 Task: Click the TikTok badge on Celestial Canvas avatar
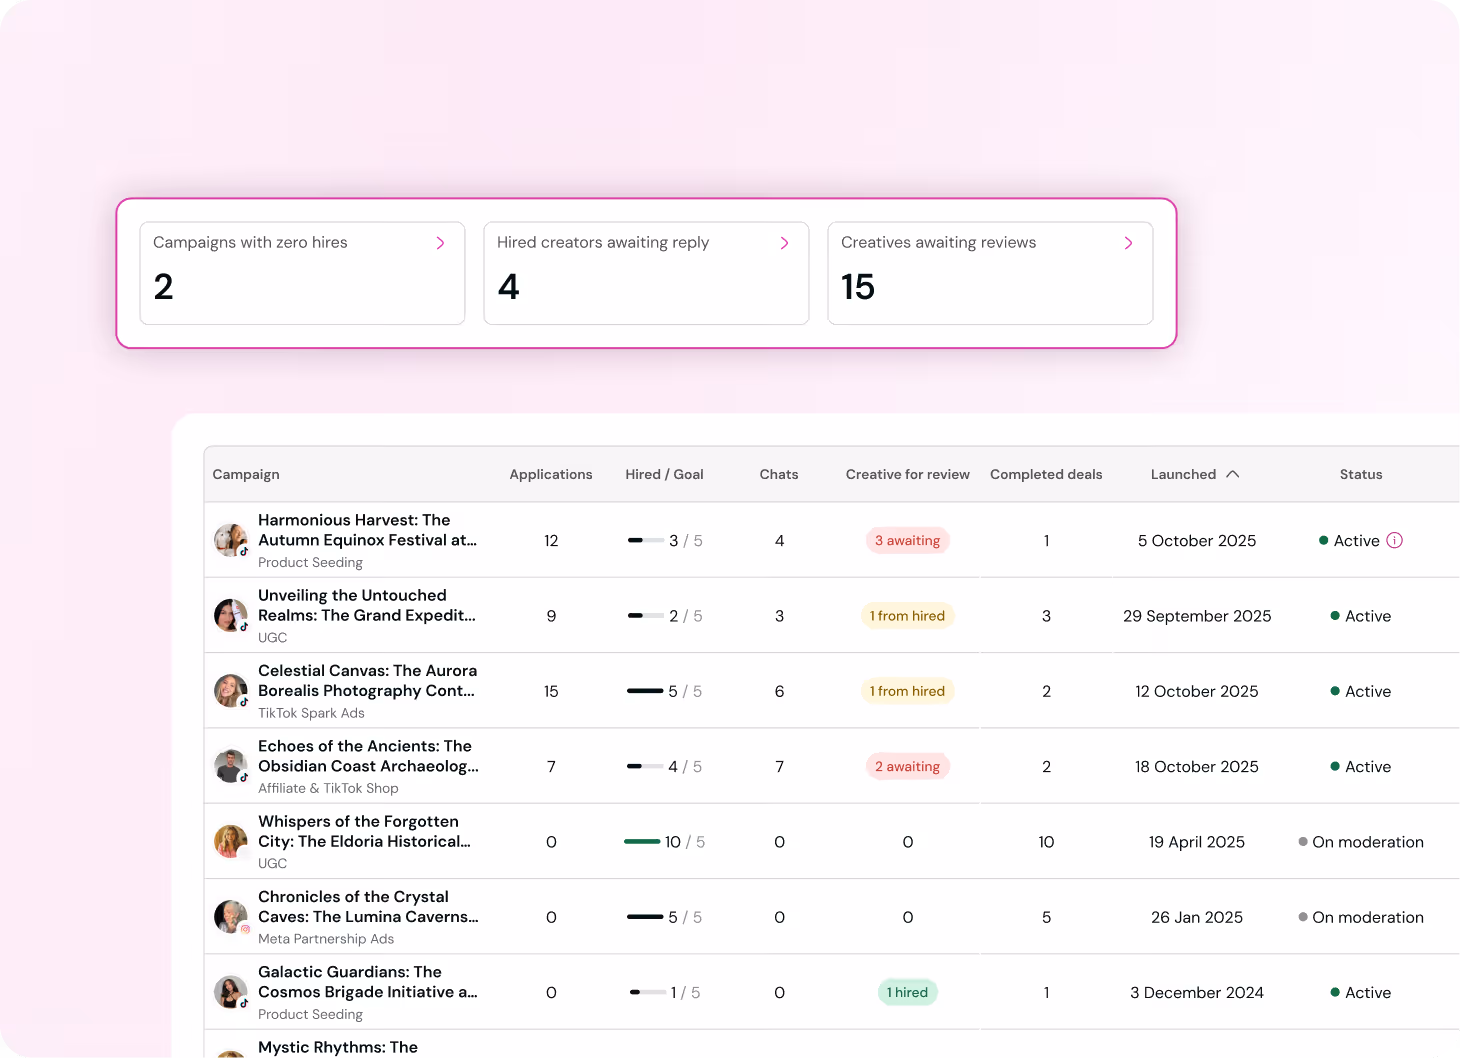pyautogui.click(x=242, y=702)
